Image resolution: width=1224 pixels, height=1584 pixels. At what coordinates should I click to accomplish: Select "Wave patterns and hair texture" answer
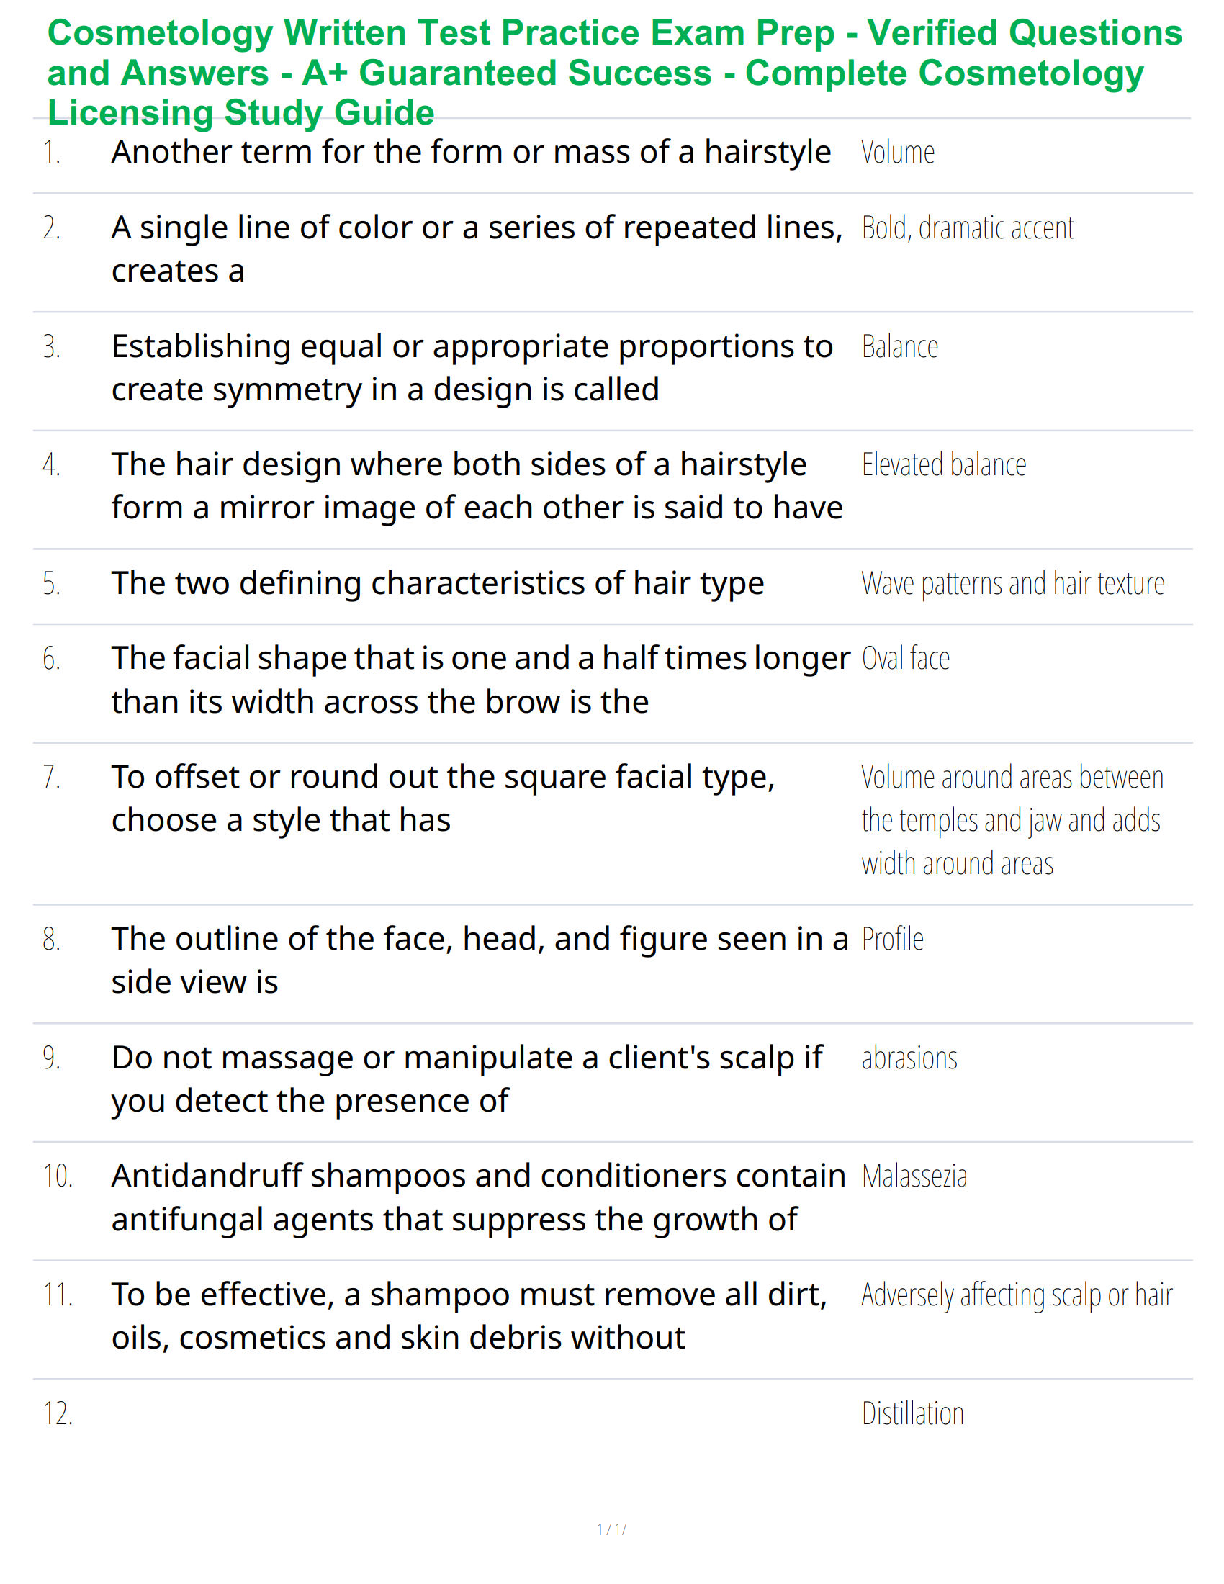1012,584
